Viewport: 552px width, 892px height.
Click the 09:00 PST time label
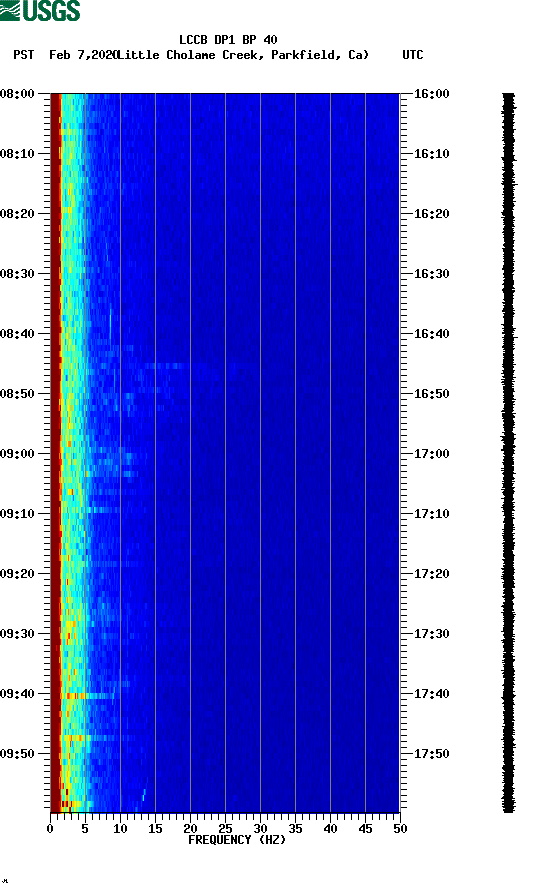[x=17, y=454]
